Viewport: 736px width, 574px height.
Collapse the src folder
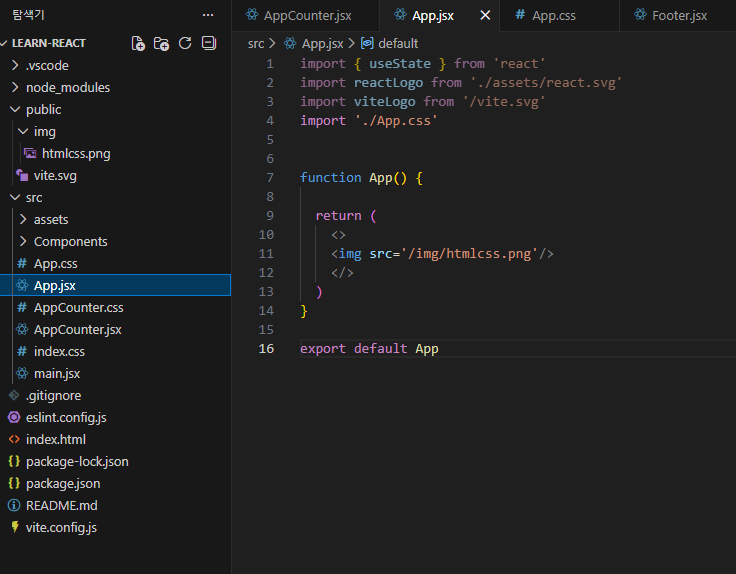point(34,197)
